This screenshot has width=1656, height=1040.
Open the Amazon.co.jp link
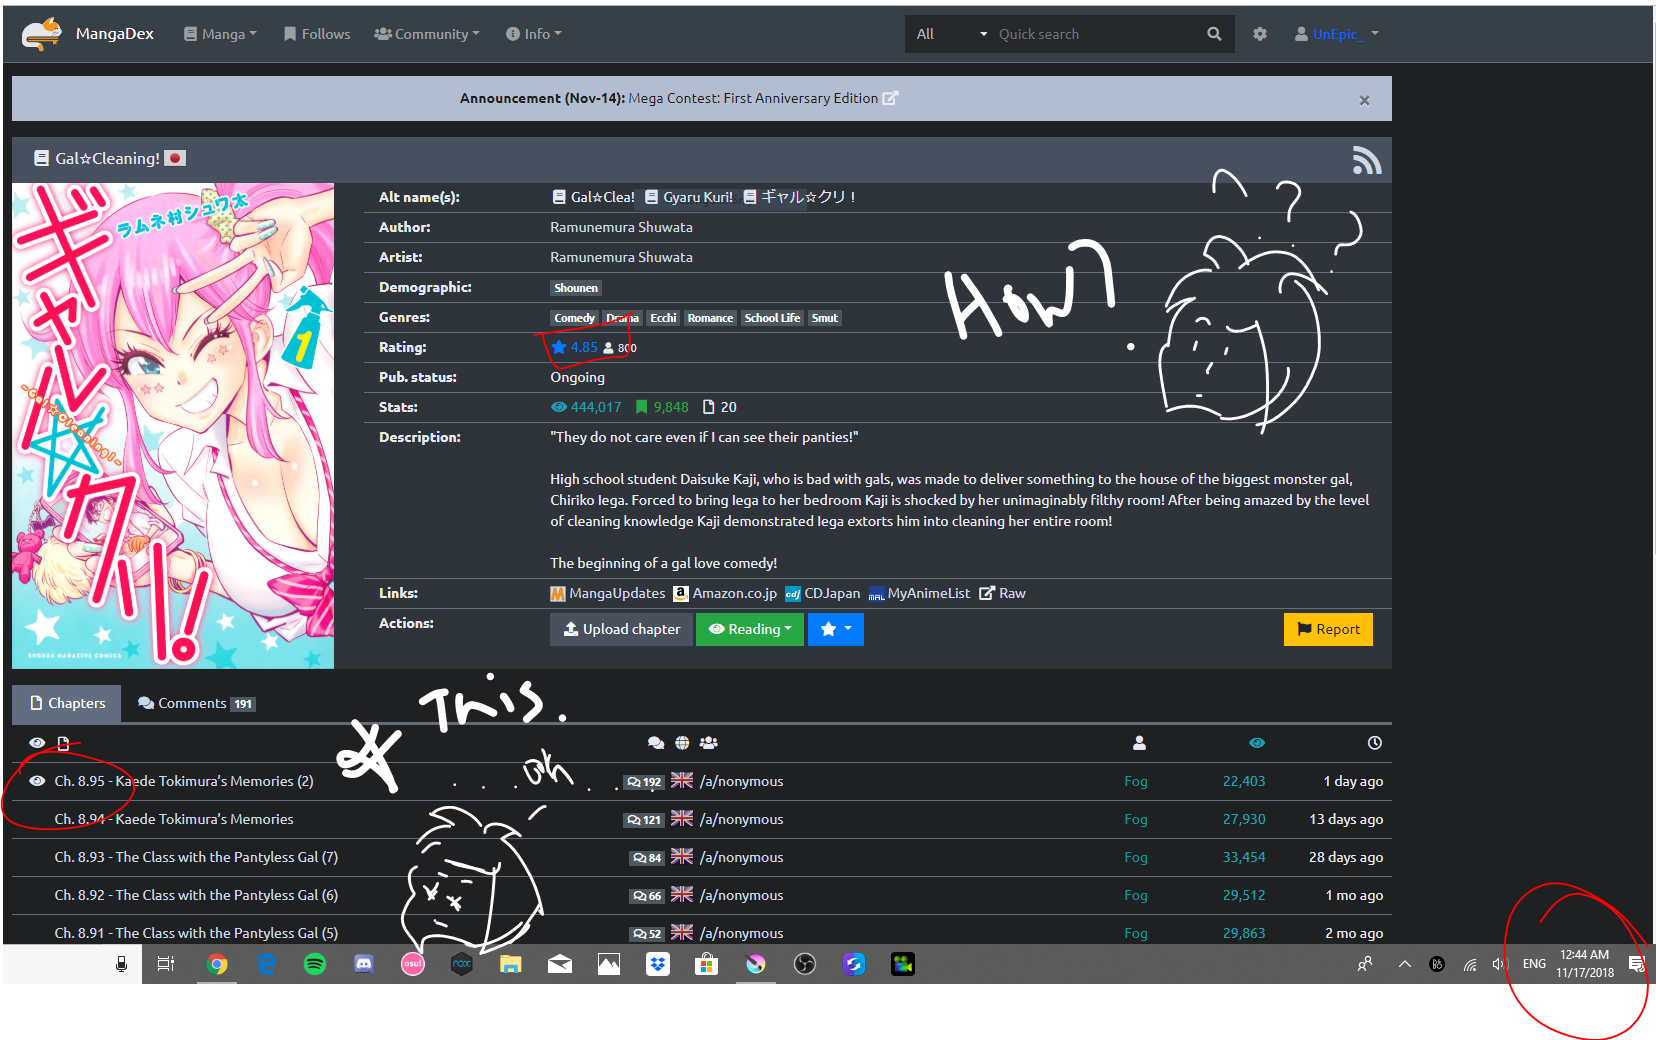click(725, 593)
